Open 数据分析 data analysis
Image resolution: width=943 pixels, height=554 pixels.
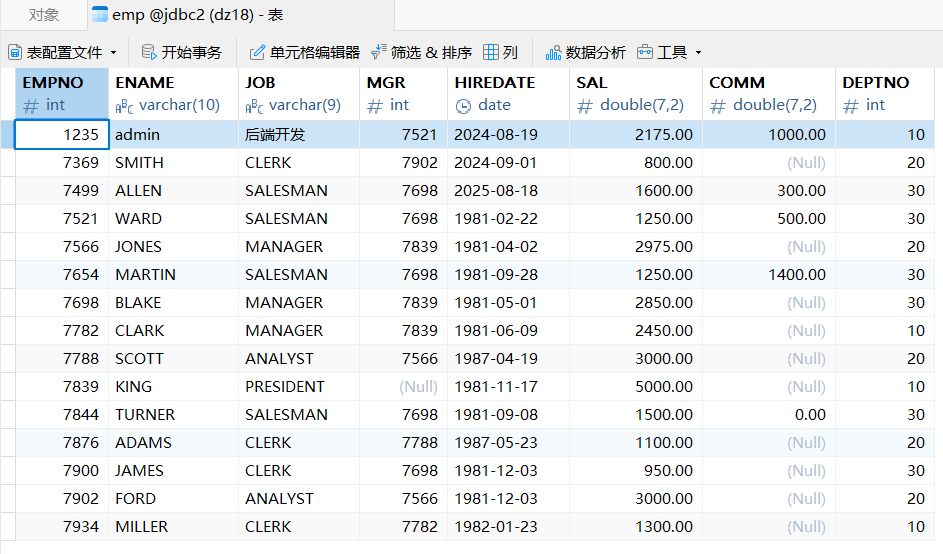pyautogui.click(x=585, y=52)
